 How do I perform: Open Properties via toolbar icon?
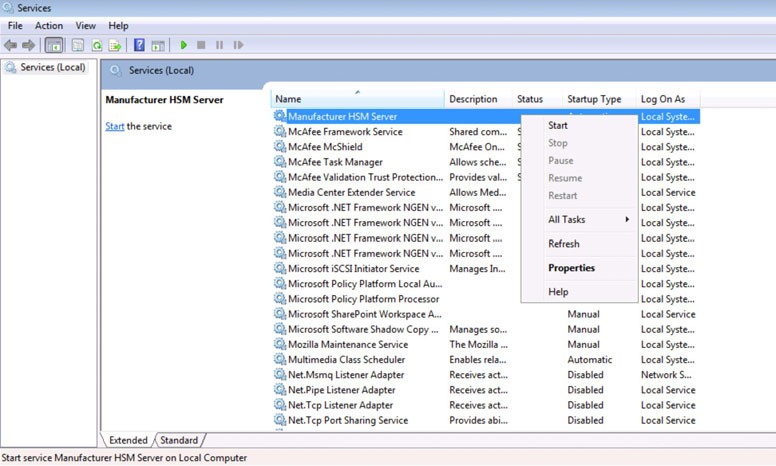tap(78, 46)
